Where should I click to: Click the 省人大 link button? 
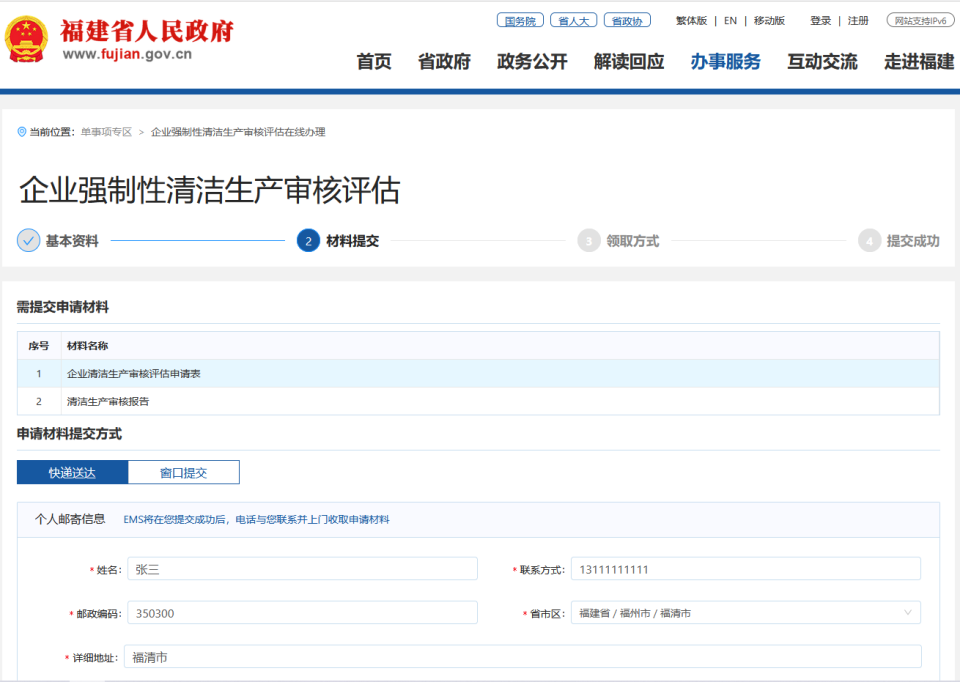pyautogui.click(x=574, y=20)
